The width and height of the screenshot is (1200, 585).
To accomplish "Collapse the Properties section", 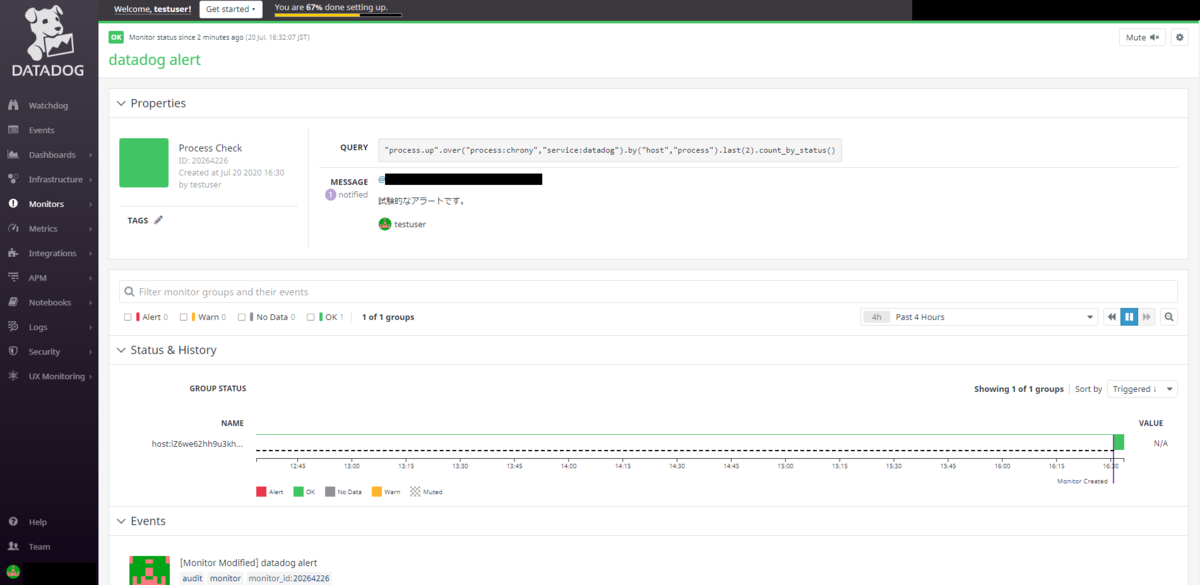I will (x=122, y=103).
